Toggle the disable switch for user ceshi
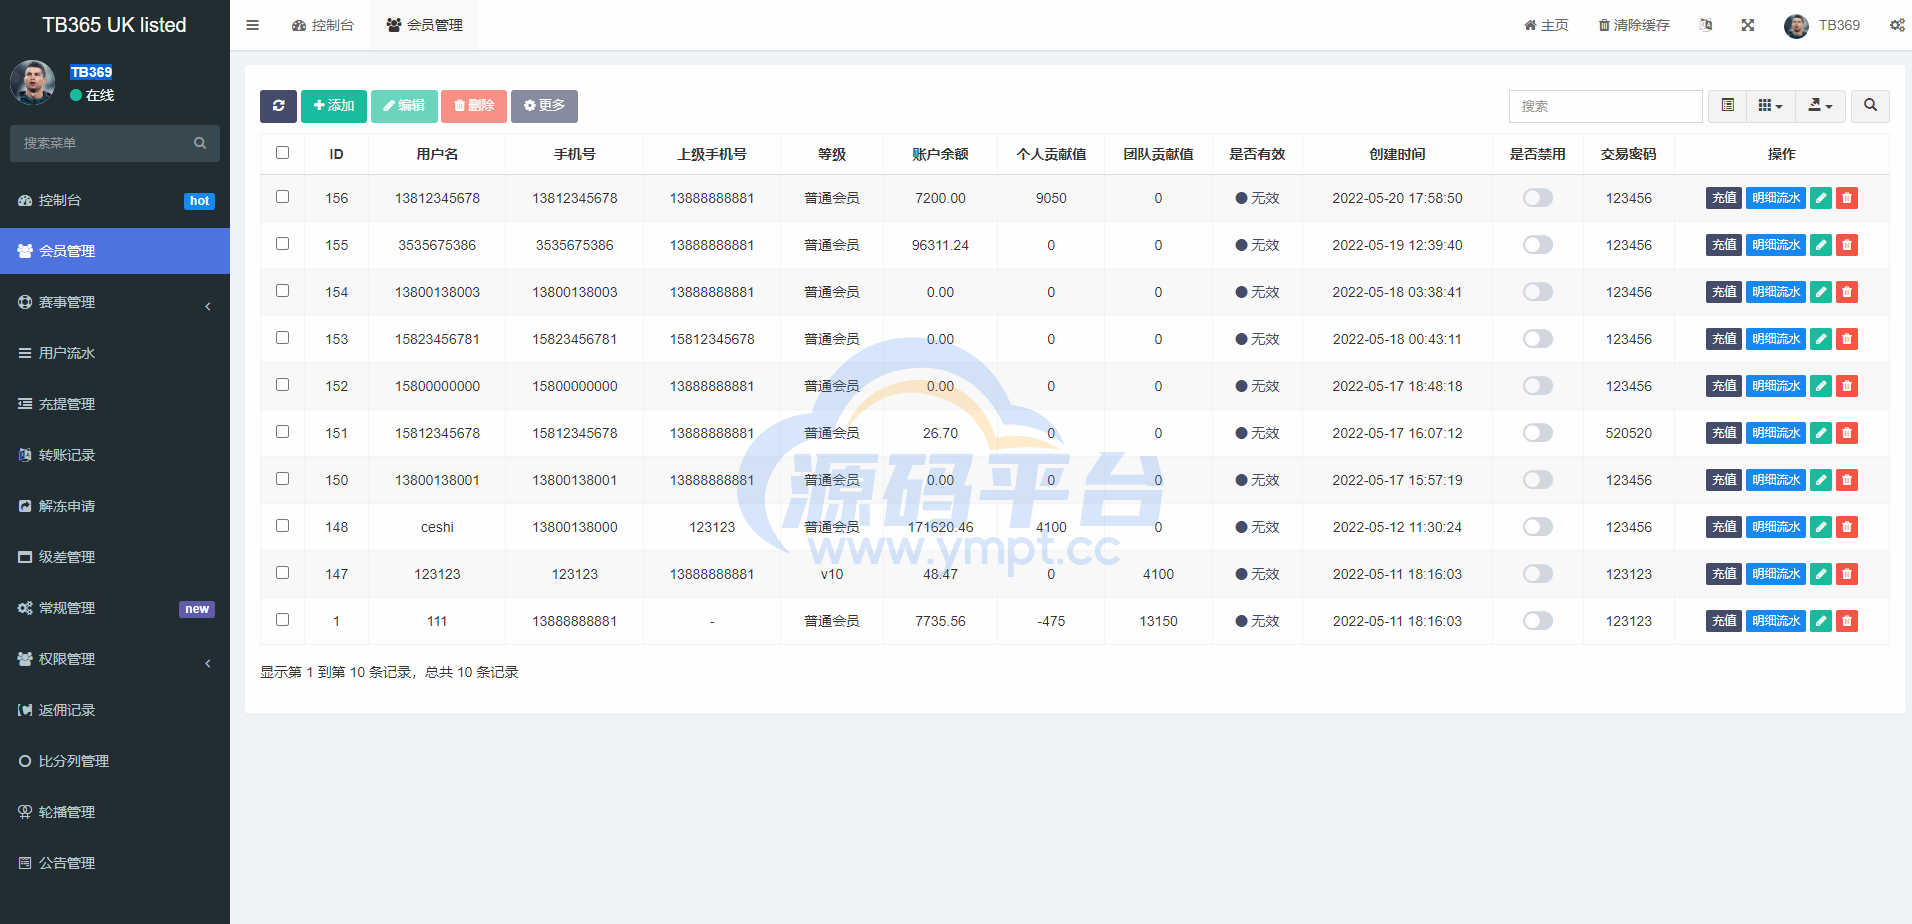The image size is (1912, 924). coord(1537,527)
